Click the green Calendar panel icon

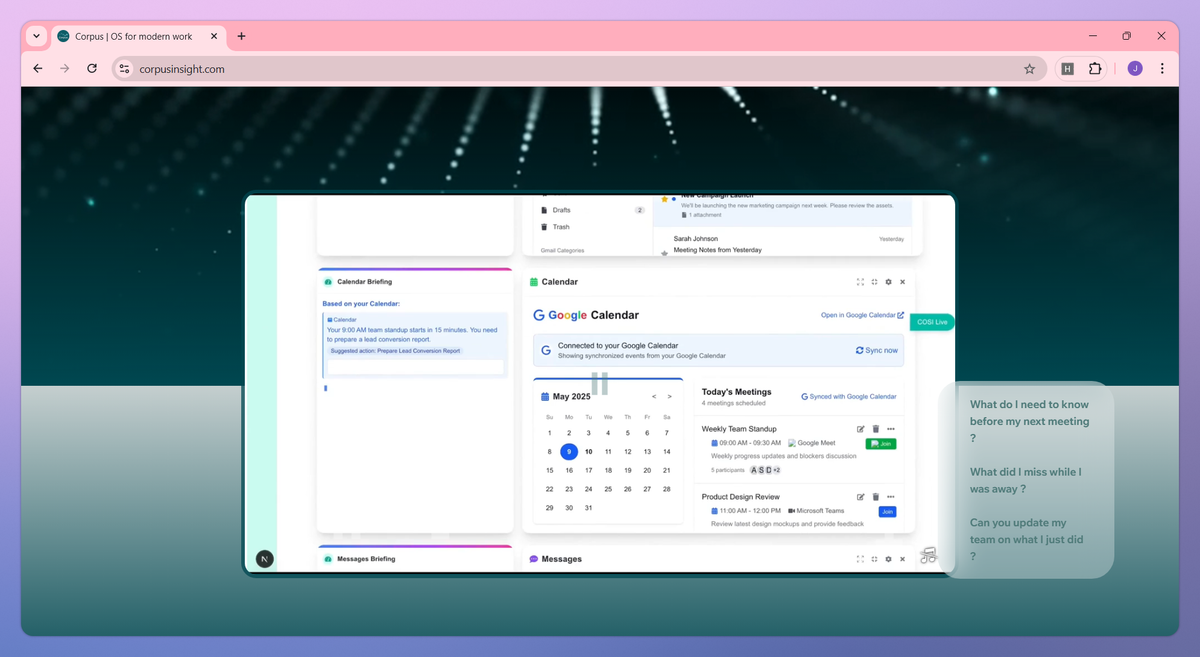tap(534, 282)
